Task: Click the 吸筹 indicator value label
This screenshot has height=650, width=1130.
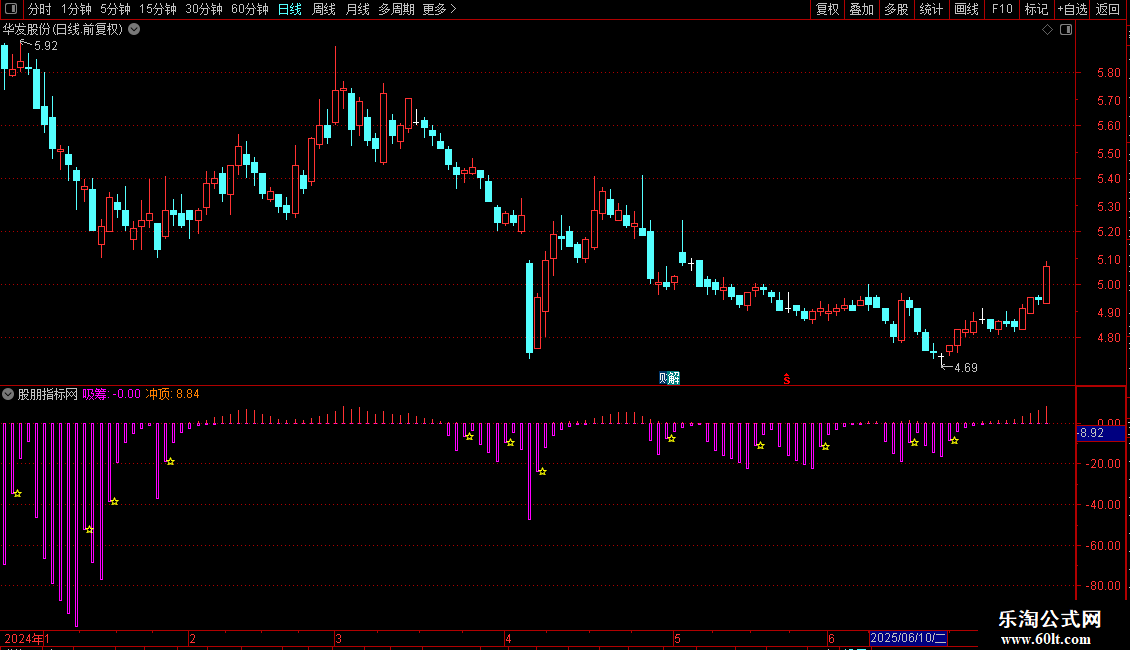Action: click(111, 394)
